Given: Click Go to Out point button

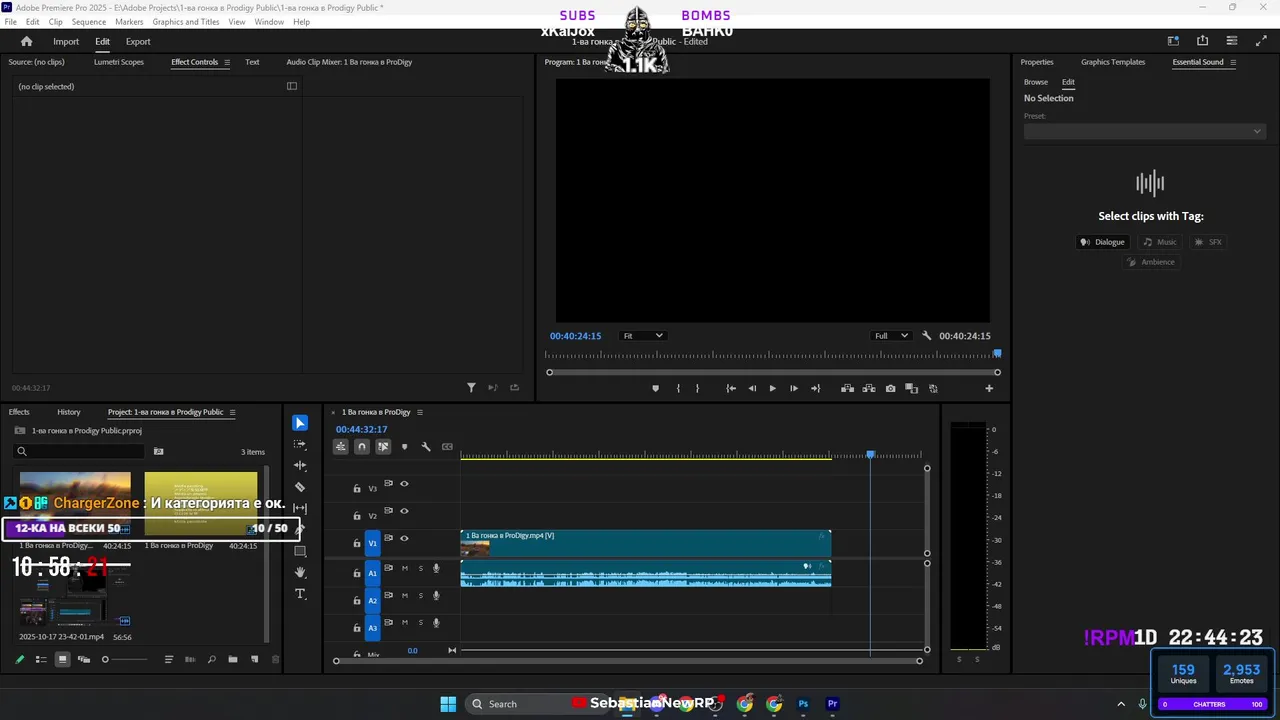Looking at the screenshot, I should [815, 388].
